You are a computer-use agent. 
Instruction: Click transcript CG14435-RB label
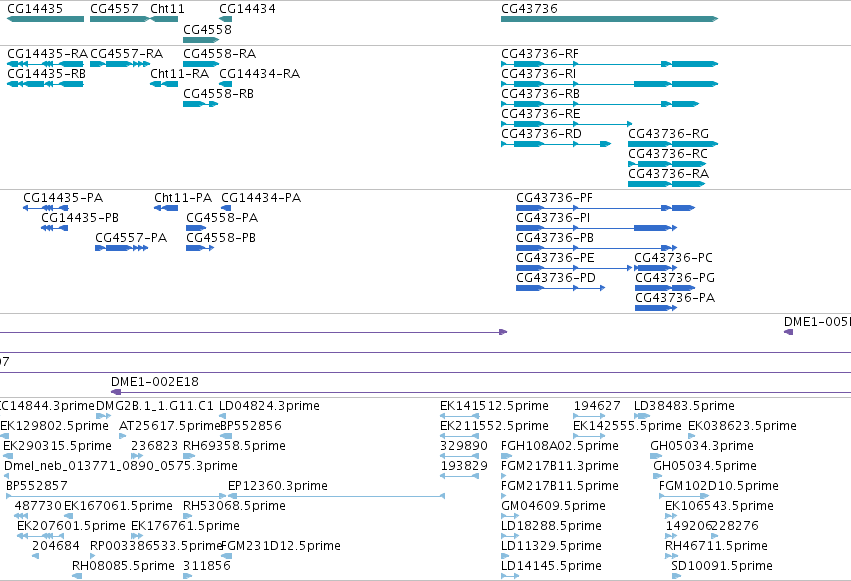pyautogui.click(x=46, y=74)
